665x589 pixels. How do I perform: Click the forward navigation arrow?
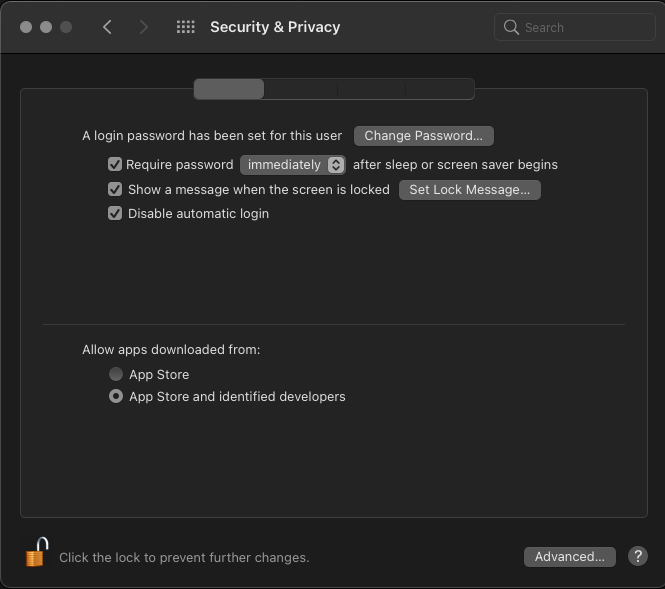[144, 27]
